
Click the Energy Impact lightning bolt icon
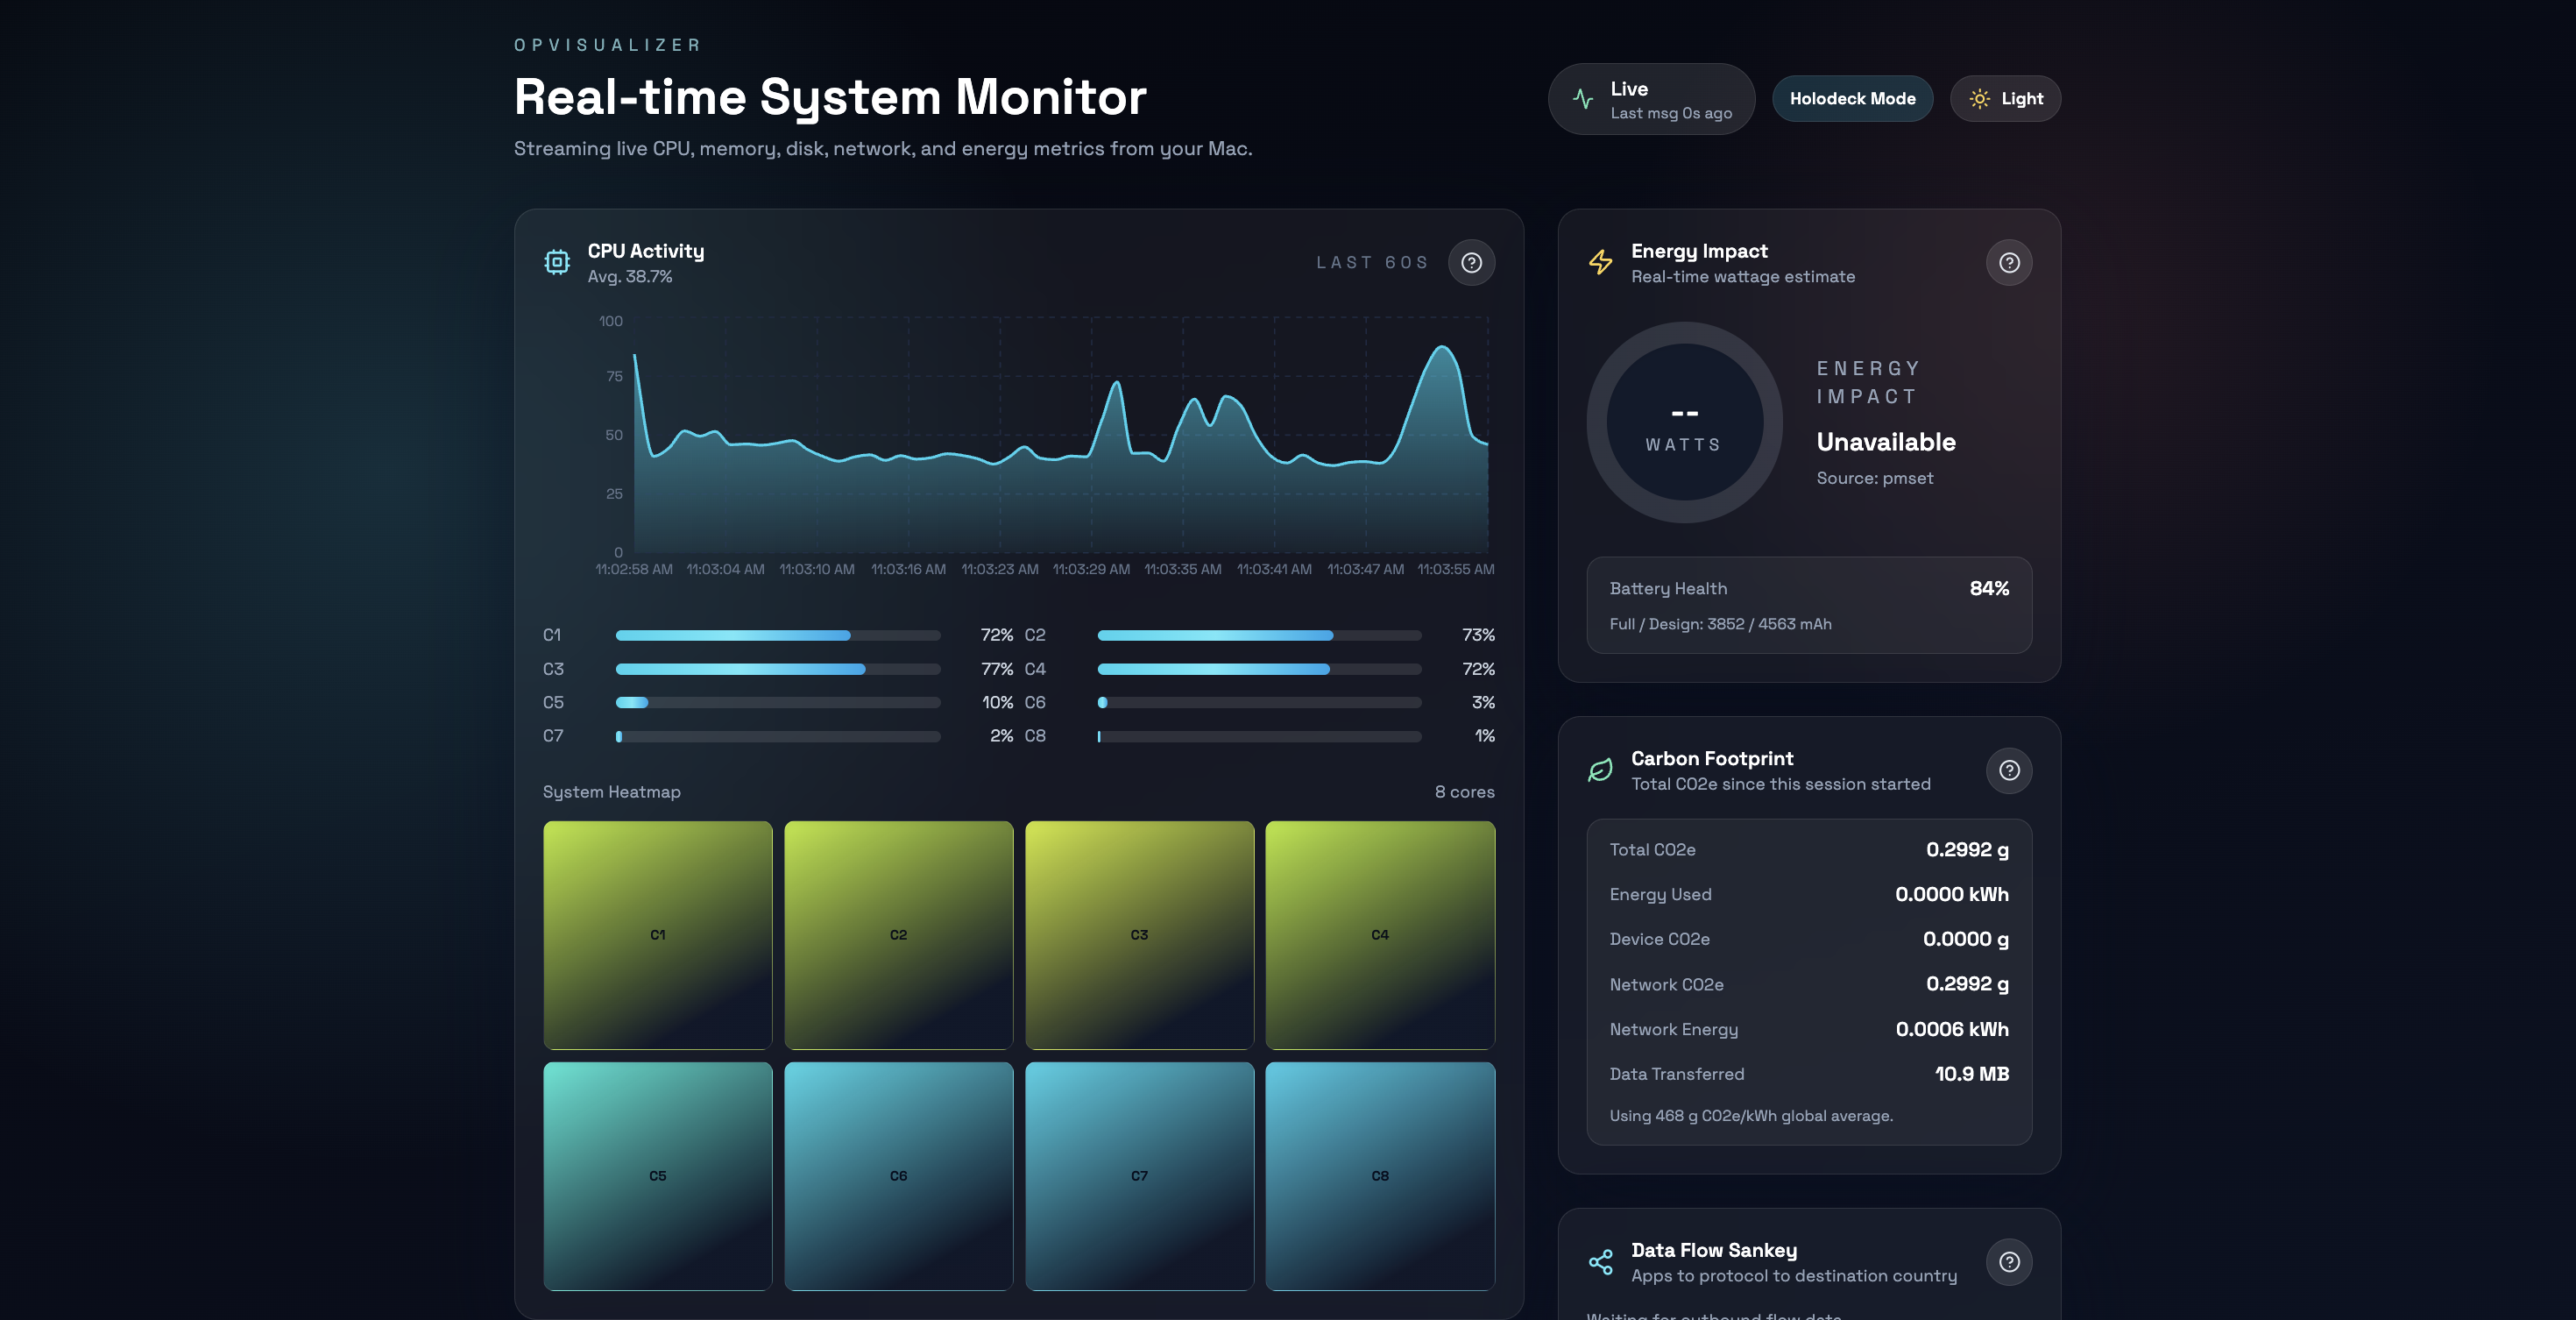tap(1600, 262)
